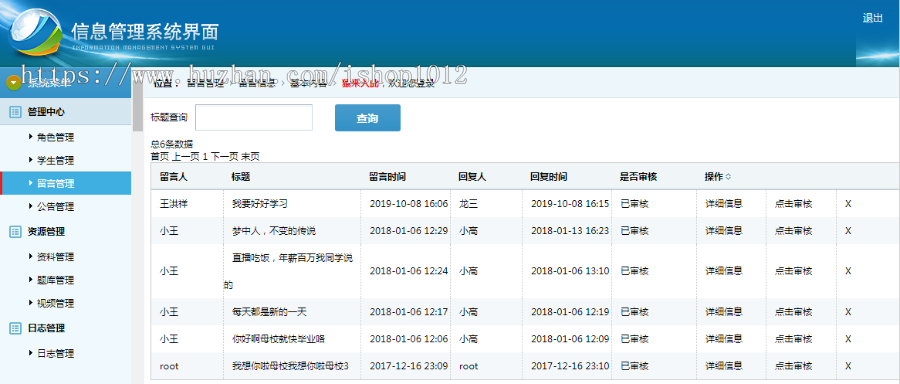Image resolution: width=900 pixels, height=384 pixels.
Task: Go to 上一页 previous page link
Action: pyautogui.click(x=186, y=156)
